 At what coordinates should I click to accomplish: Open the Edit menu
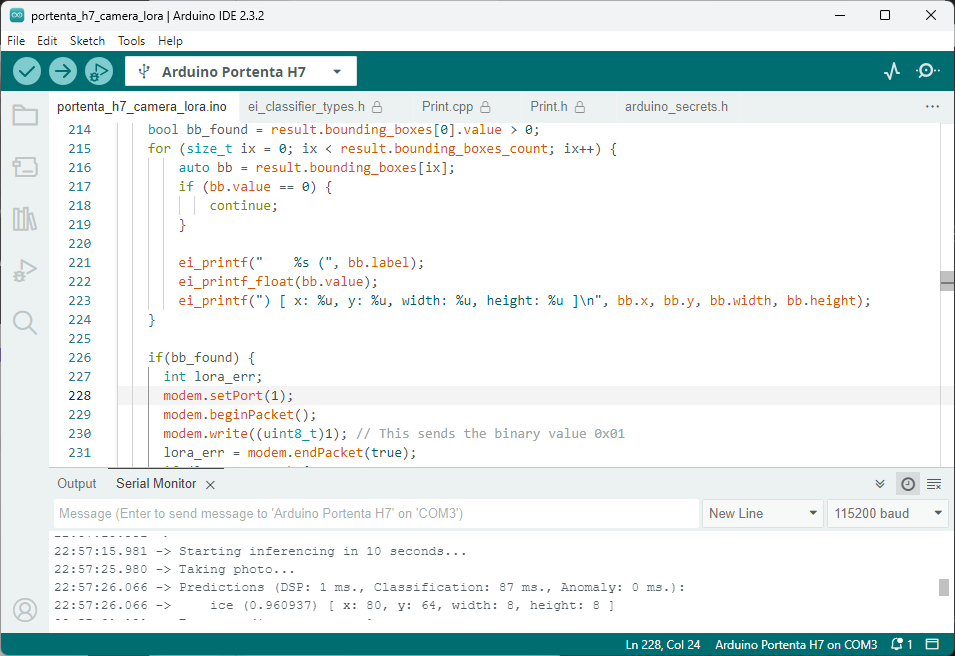tap(47, 41)
